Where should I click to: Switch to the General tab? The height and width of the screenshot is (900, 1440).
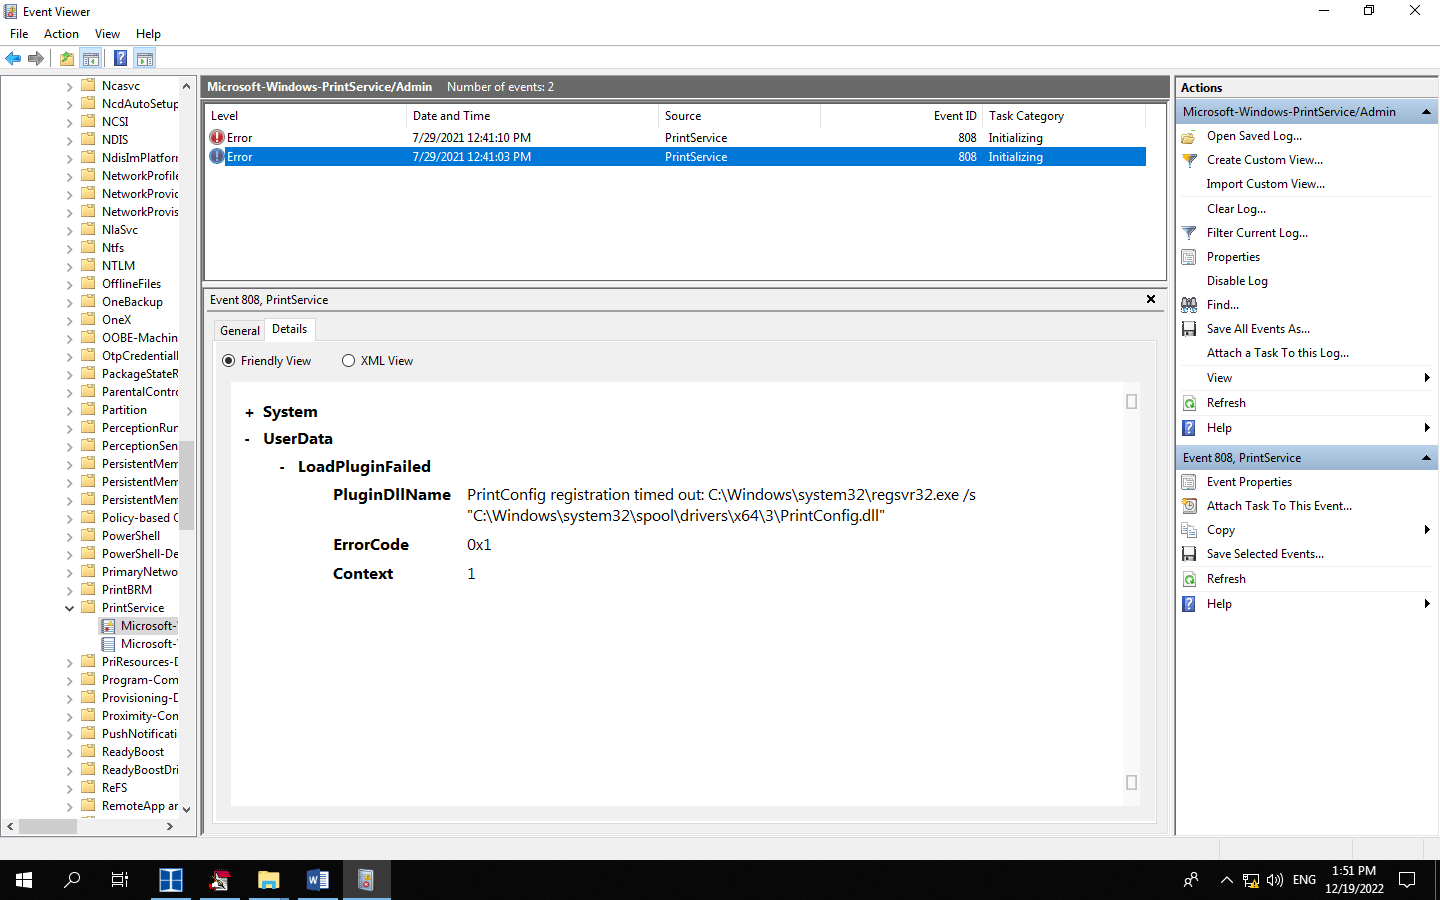pos(239,331)
